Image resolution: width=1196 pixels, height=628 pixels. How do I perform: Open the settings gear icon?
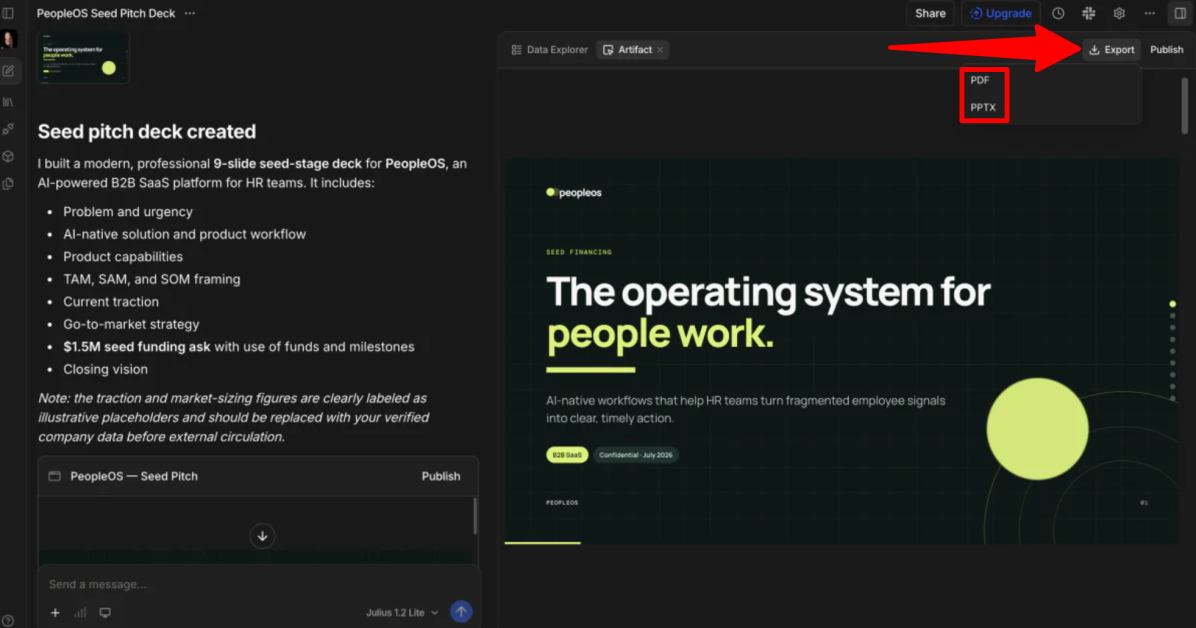pyautogui.click(x=1119, y=13)
